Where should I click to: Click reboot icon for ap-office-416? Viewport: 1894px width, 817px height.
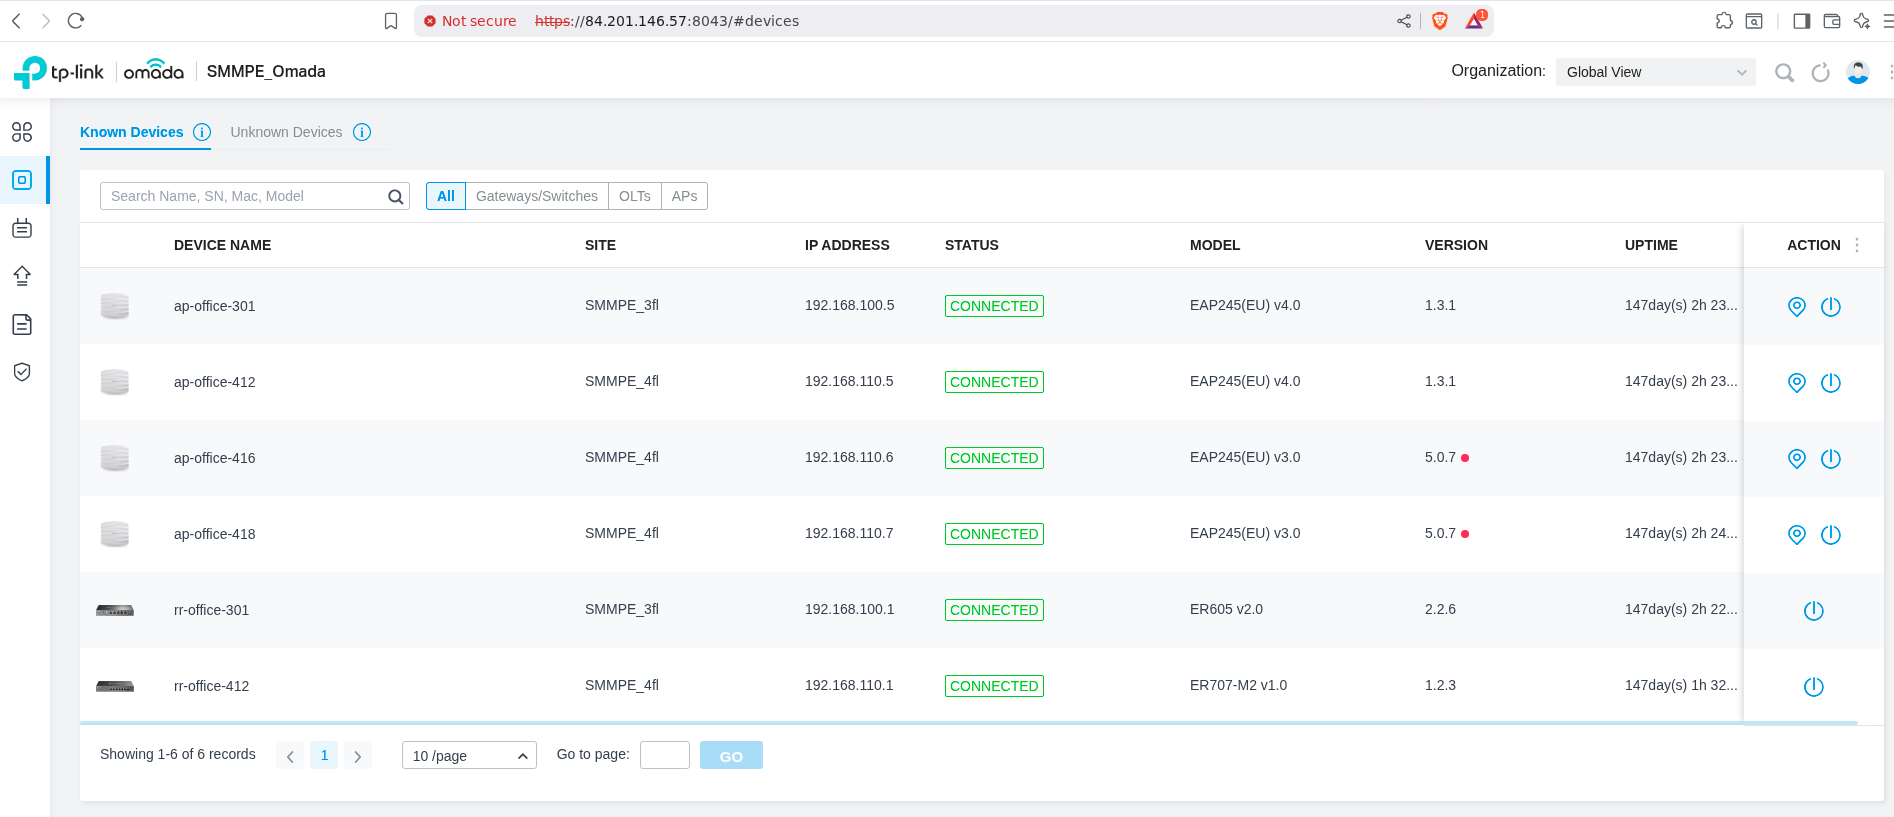1830,459
